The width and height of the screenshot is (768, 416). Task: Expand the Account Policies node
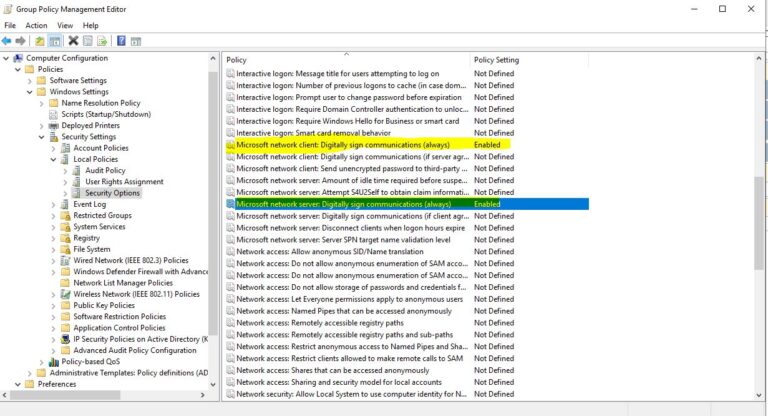point(53,148)
